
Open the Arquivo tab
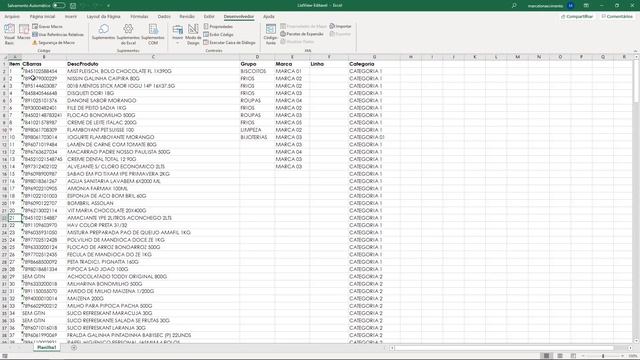[12, 17]
